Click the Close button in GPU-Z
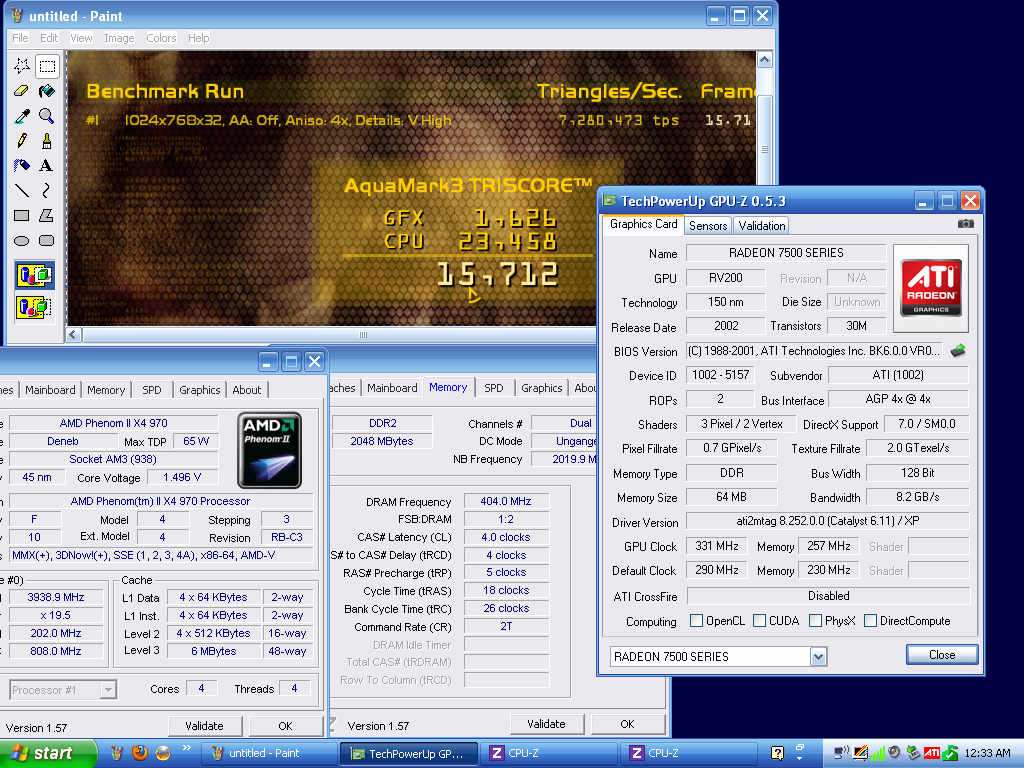The width and height of the screenshot is (1024, 768). (942, 654)
